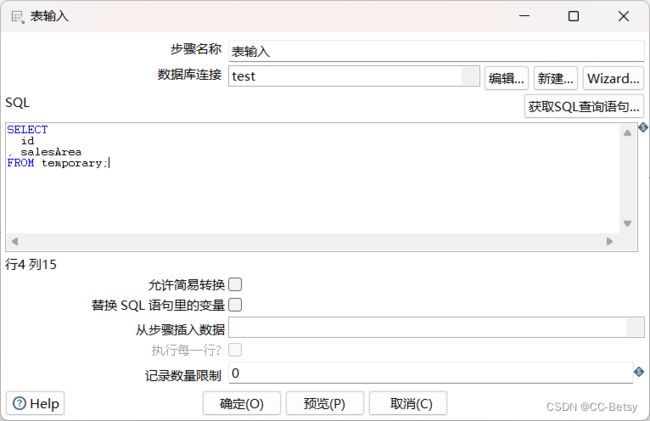Click the salesArea column name in SQL
This screenshot has height=421, width=650.
click(51, 152)
